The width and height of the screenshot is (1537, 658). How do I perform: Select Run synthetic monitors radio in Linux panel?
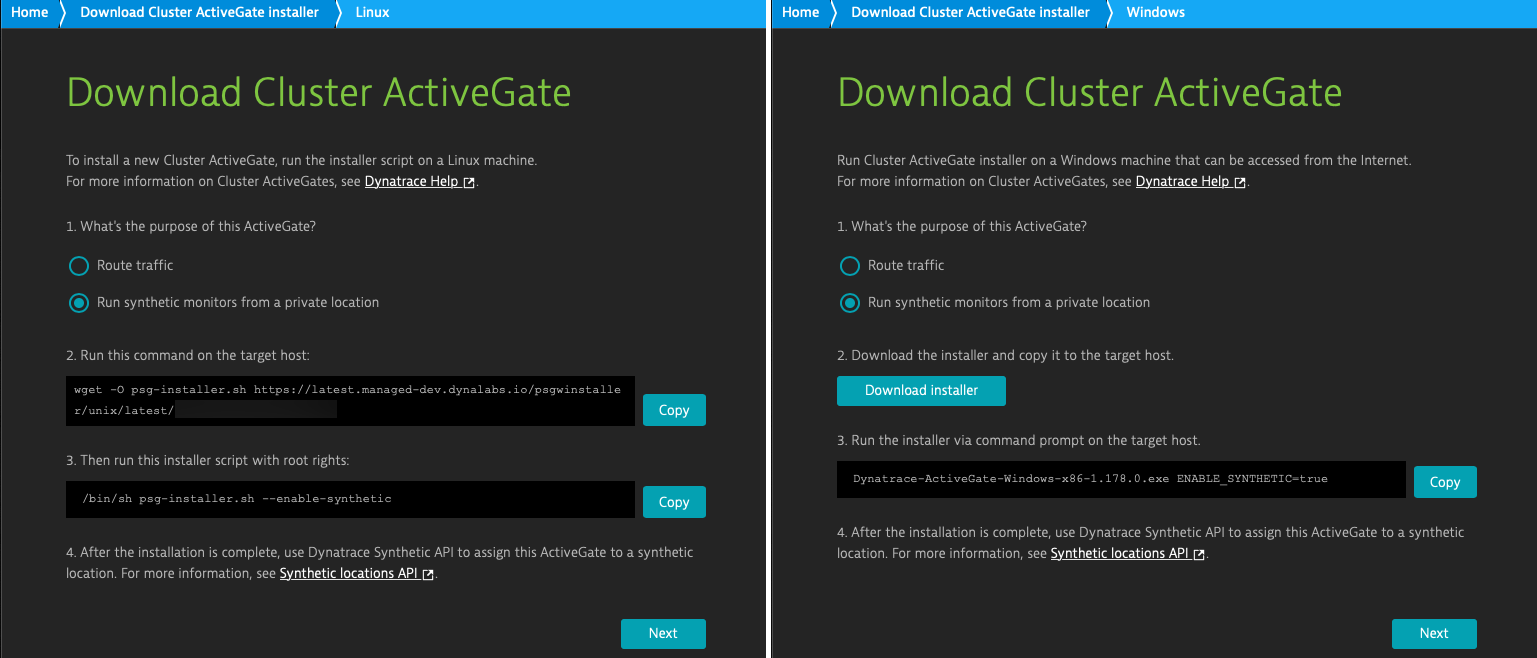point(79,303)
